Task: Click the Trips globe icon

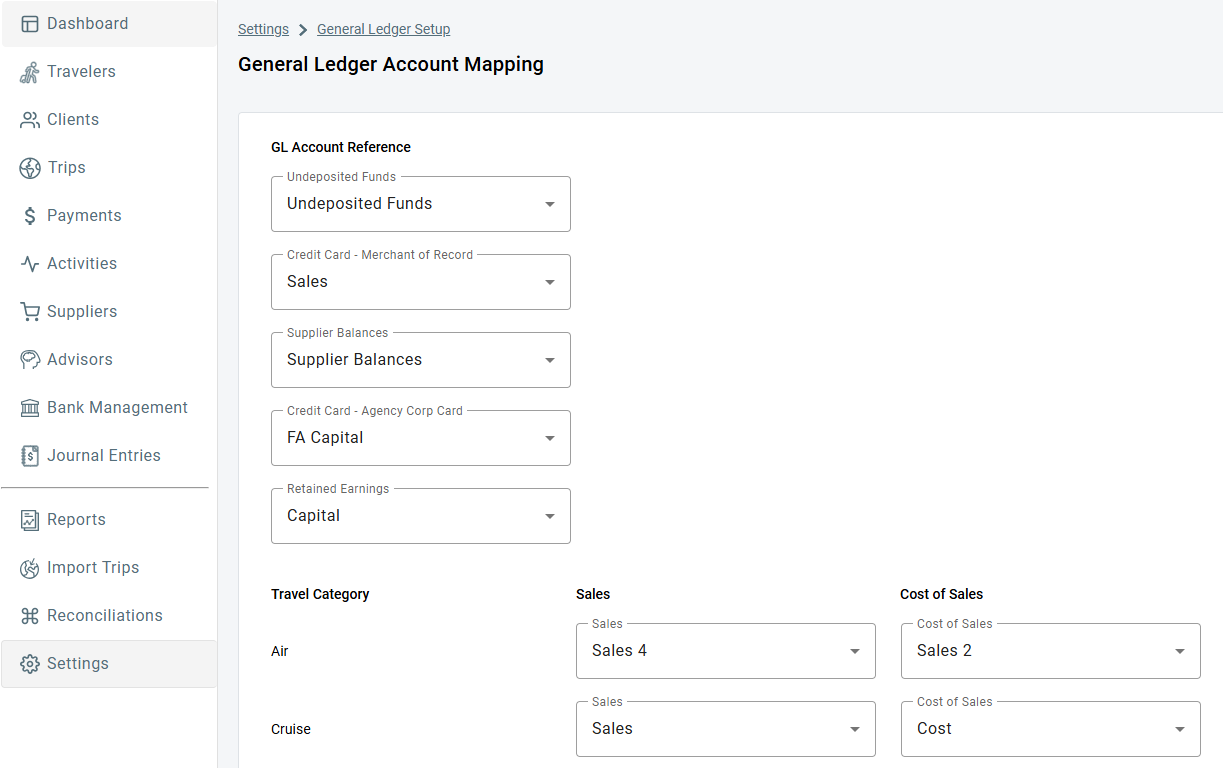Action: click(29, 167)
